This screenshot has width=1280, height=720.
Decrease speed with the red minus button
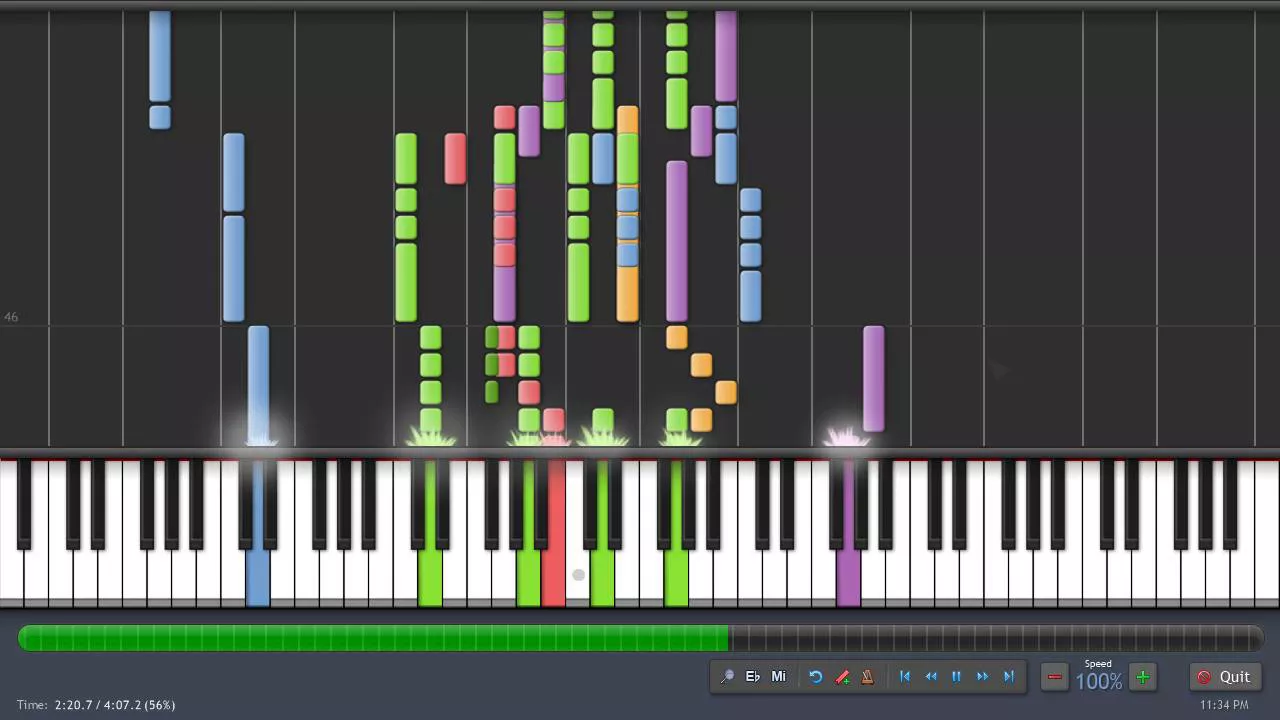1054,677
